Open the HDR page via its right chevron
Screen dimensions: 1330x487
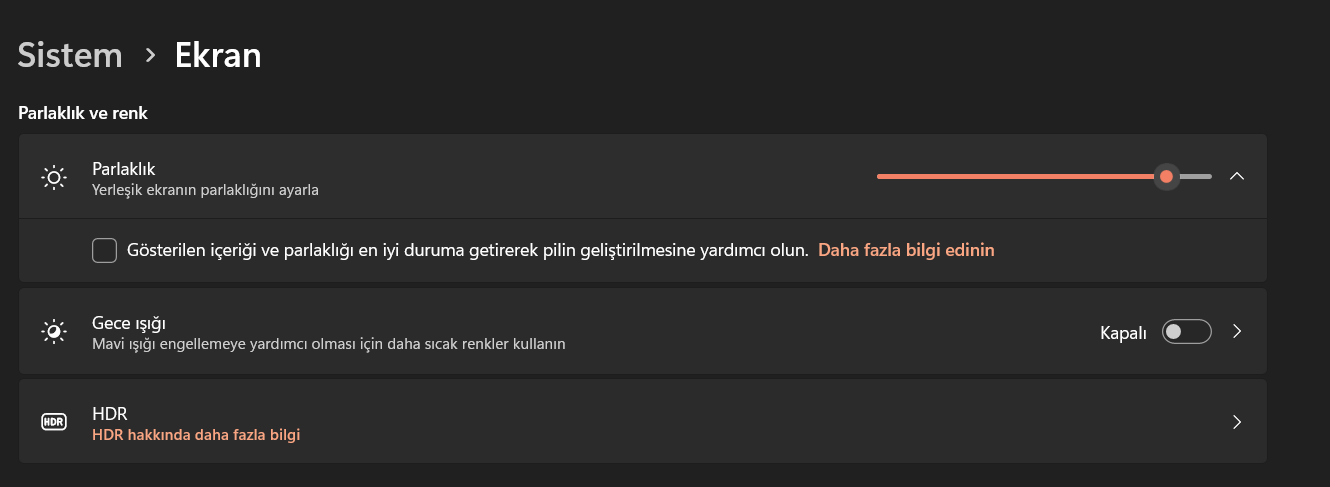[x=1237, y=422]
